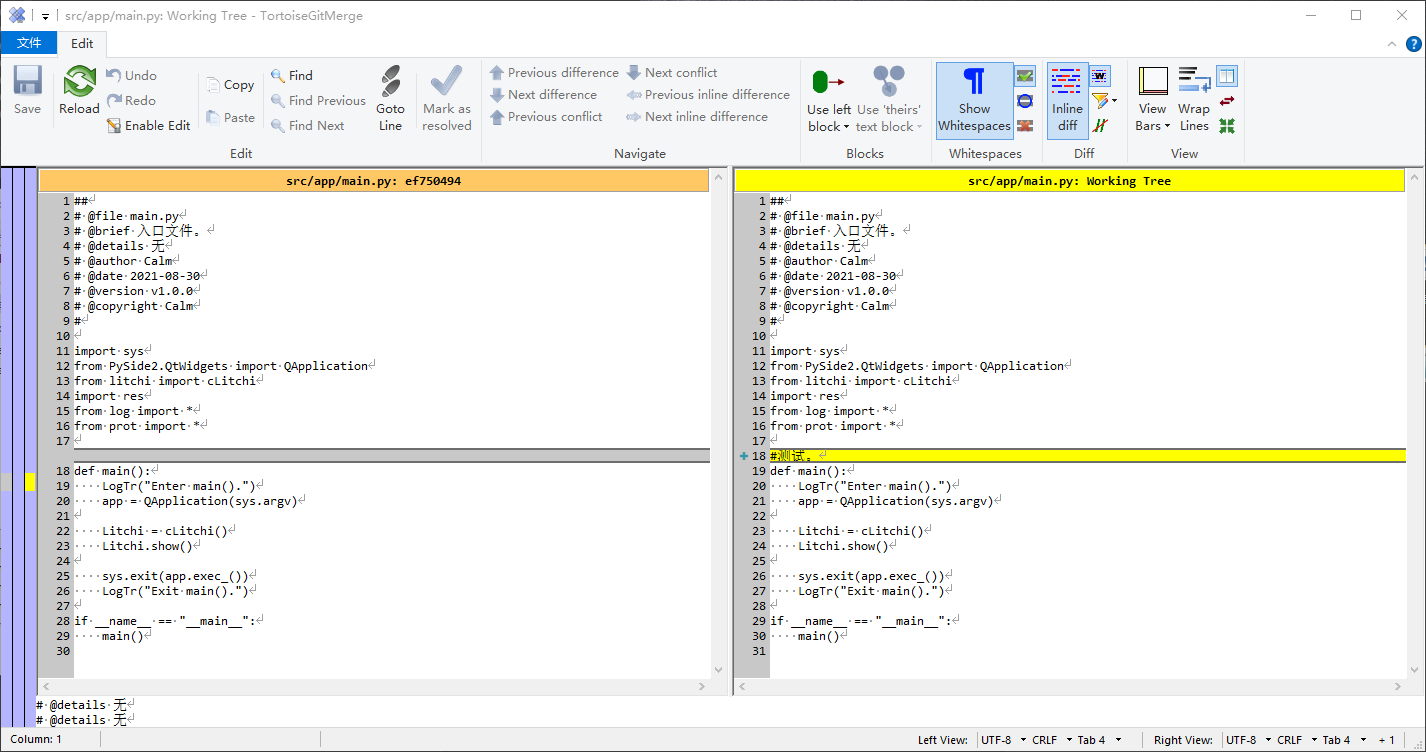
Task: Open the Find dialog
Action: (x=292, y=75)
